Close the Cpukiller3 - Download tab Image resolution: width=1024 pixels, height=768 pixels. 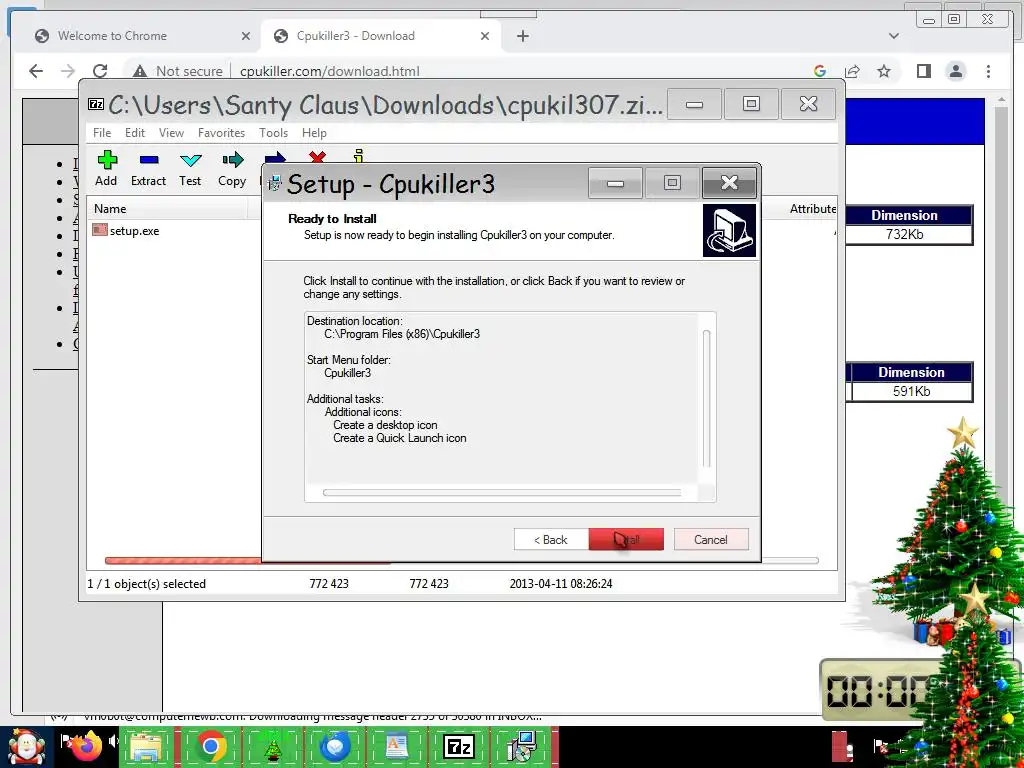[485, 36]
